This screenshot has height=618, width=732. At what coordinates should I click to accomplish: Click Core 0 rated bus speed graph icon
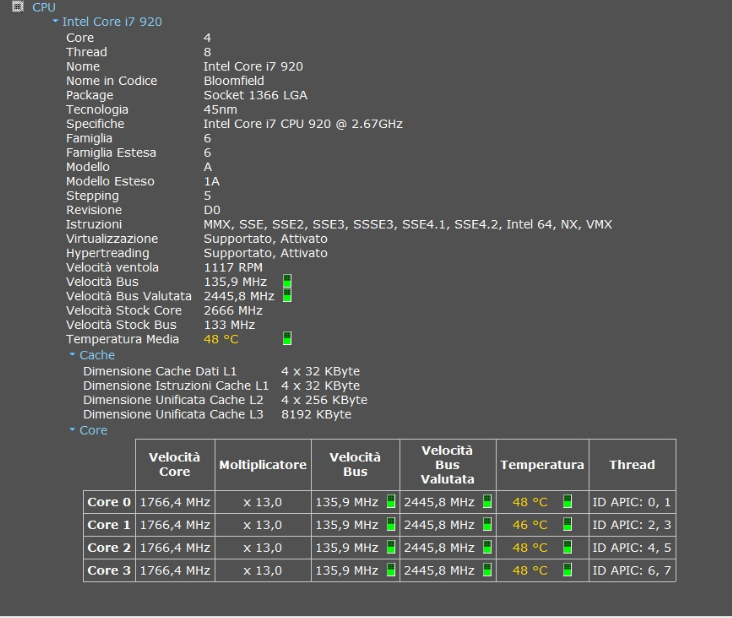tap(487, 502)
